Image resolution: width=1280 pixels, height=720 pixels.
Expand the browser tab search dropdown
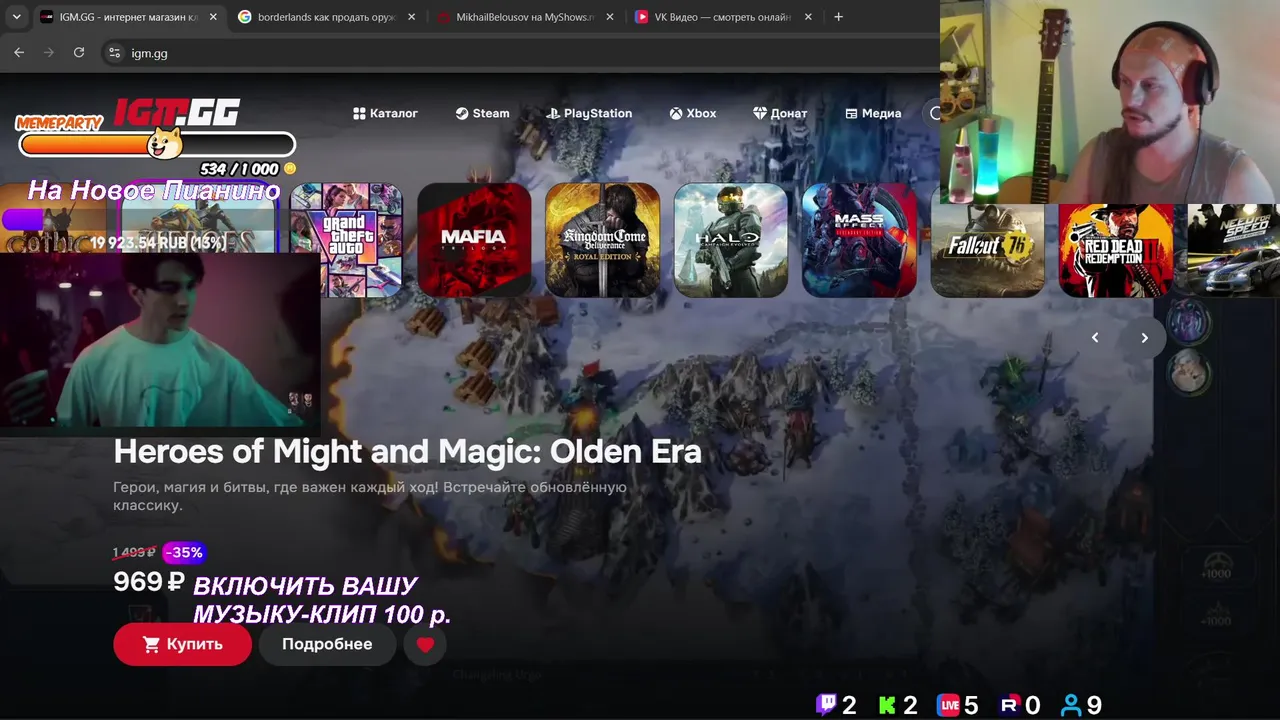(x=16, y=17)
